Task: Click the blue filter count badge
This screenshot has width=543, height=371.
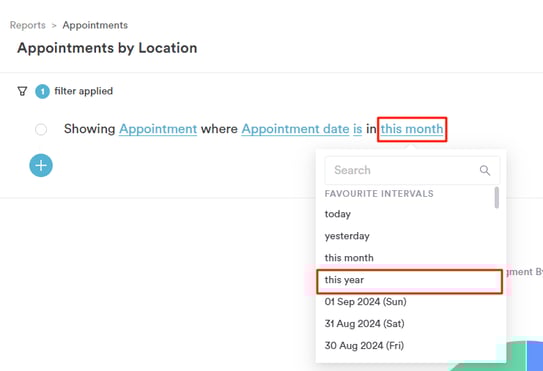Action: click(x=42, y=91)
